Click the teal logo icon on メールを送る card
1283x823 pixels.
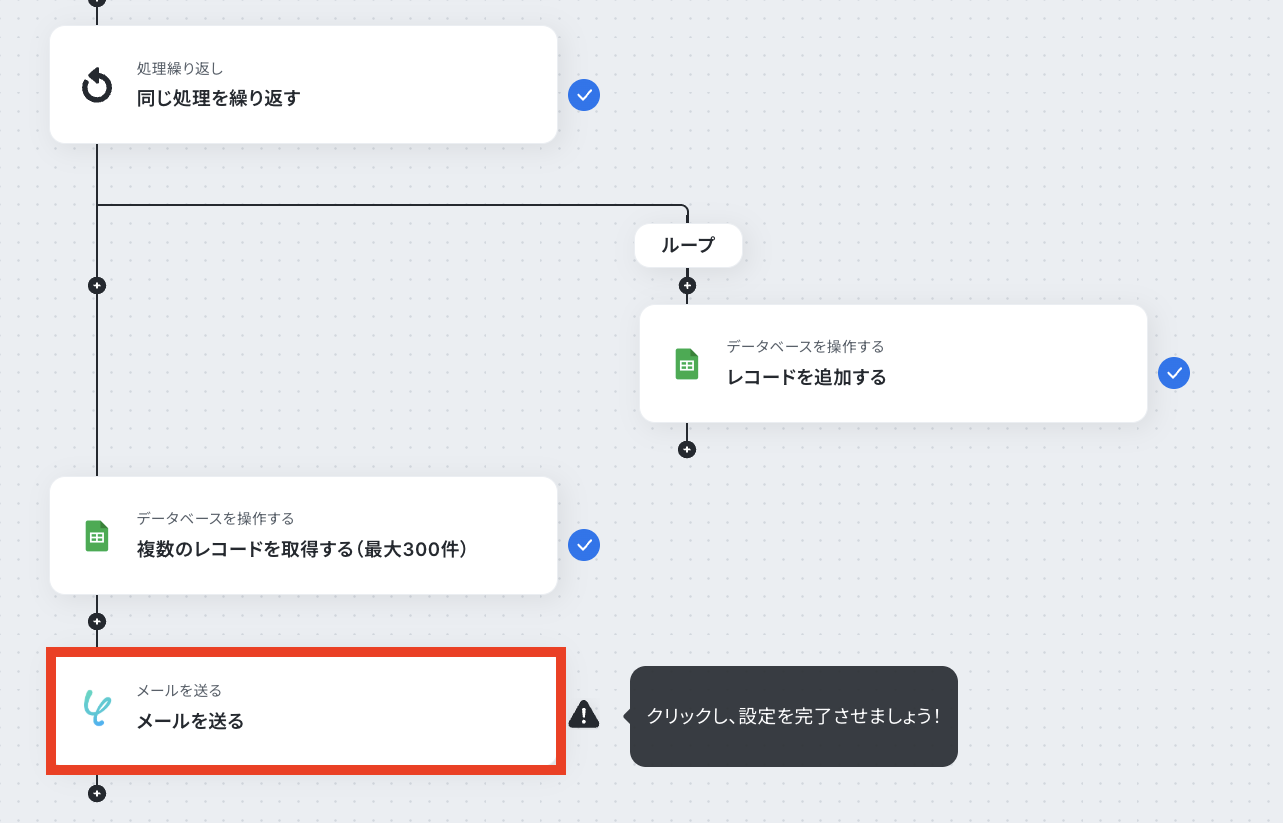coord(97,708)
